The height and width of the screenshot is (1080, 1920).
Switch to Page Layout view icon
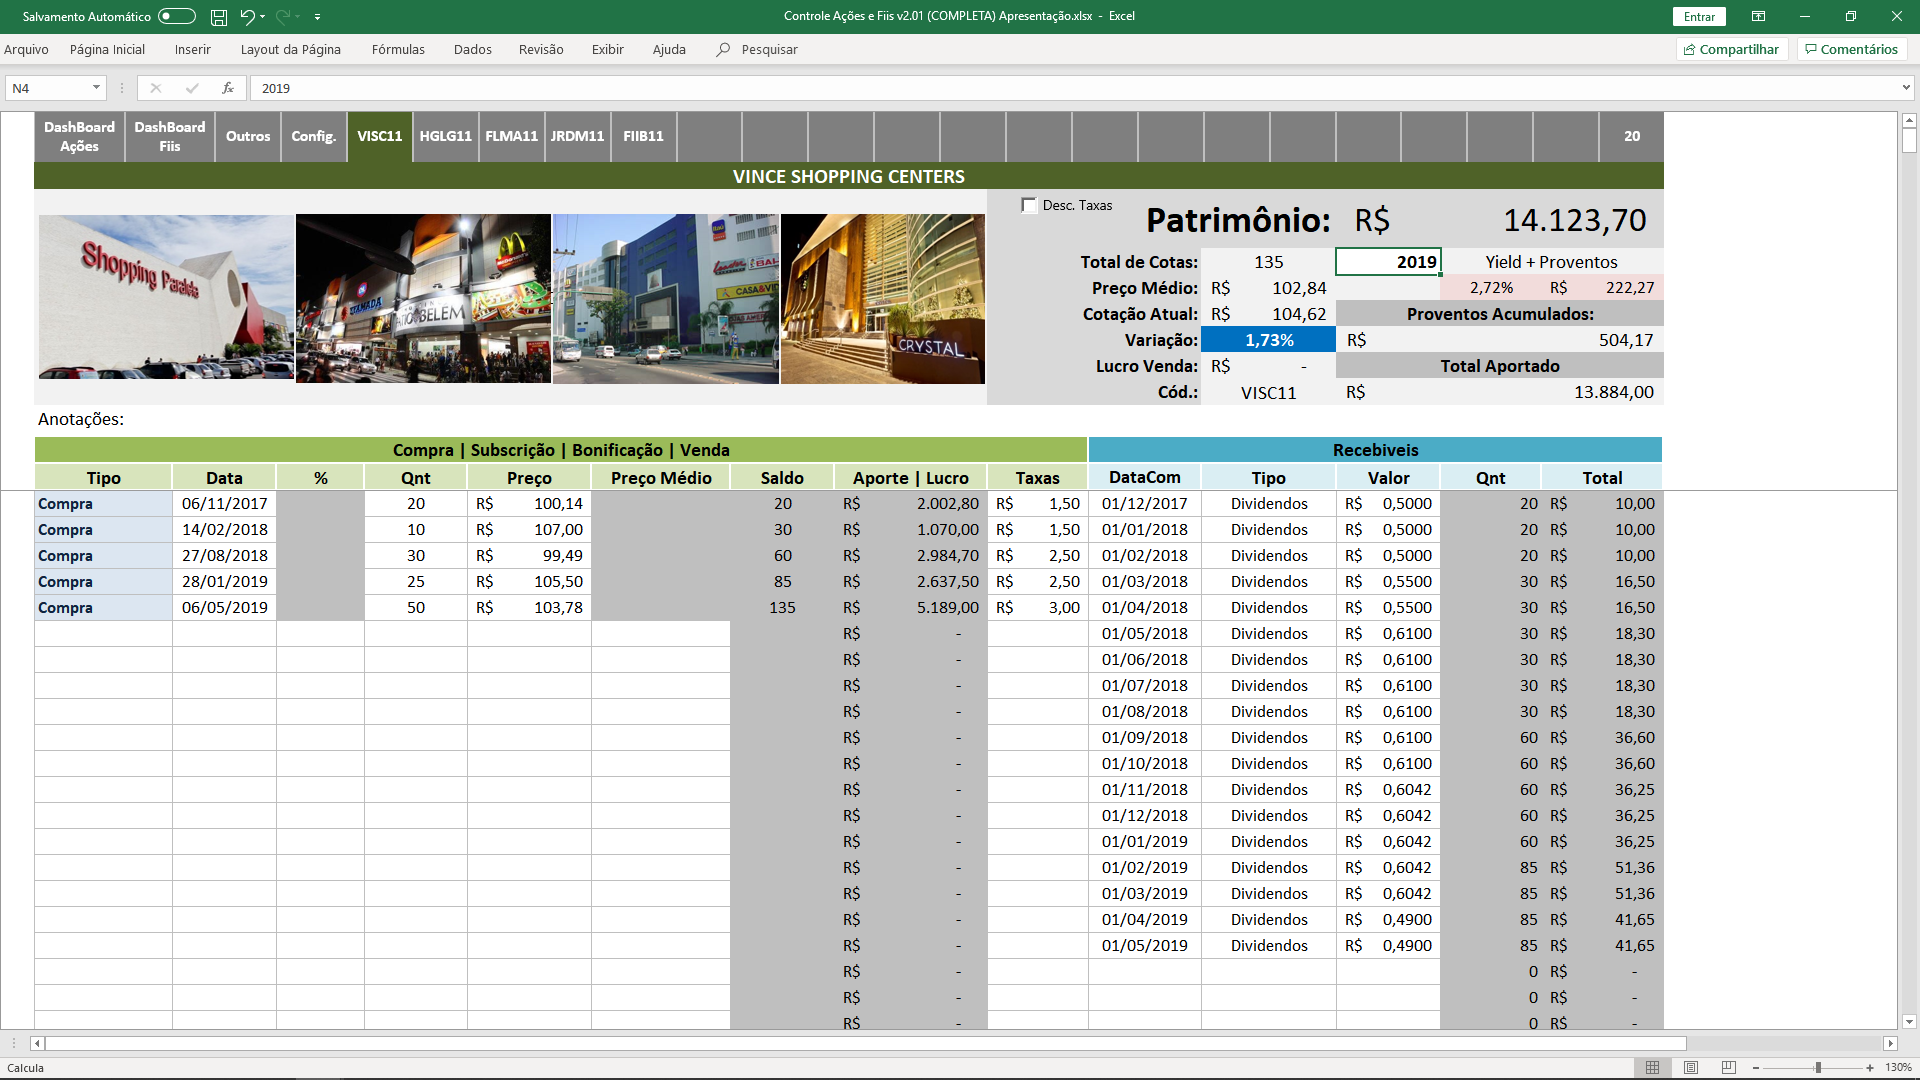pyautogui.click(x=1691, y=1068)
